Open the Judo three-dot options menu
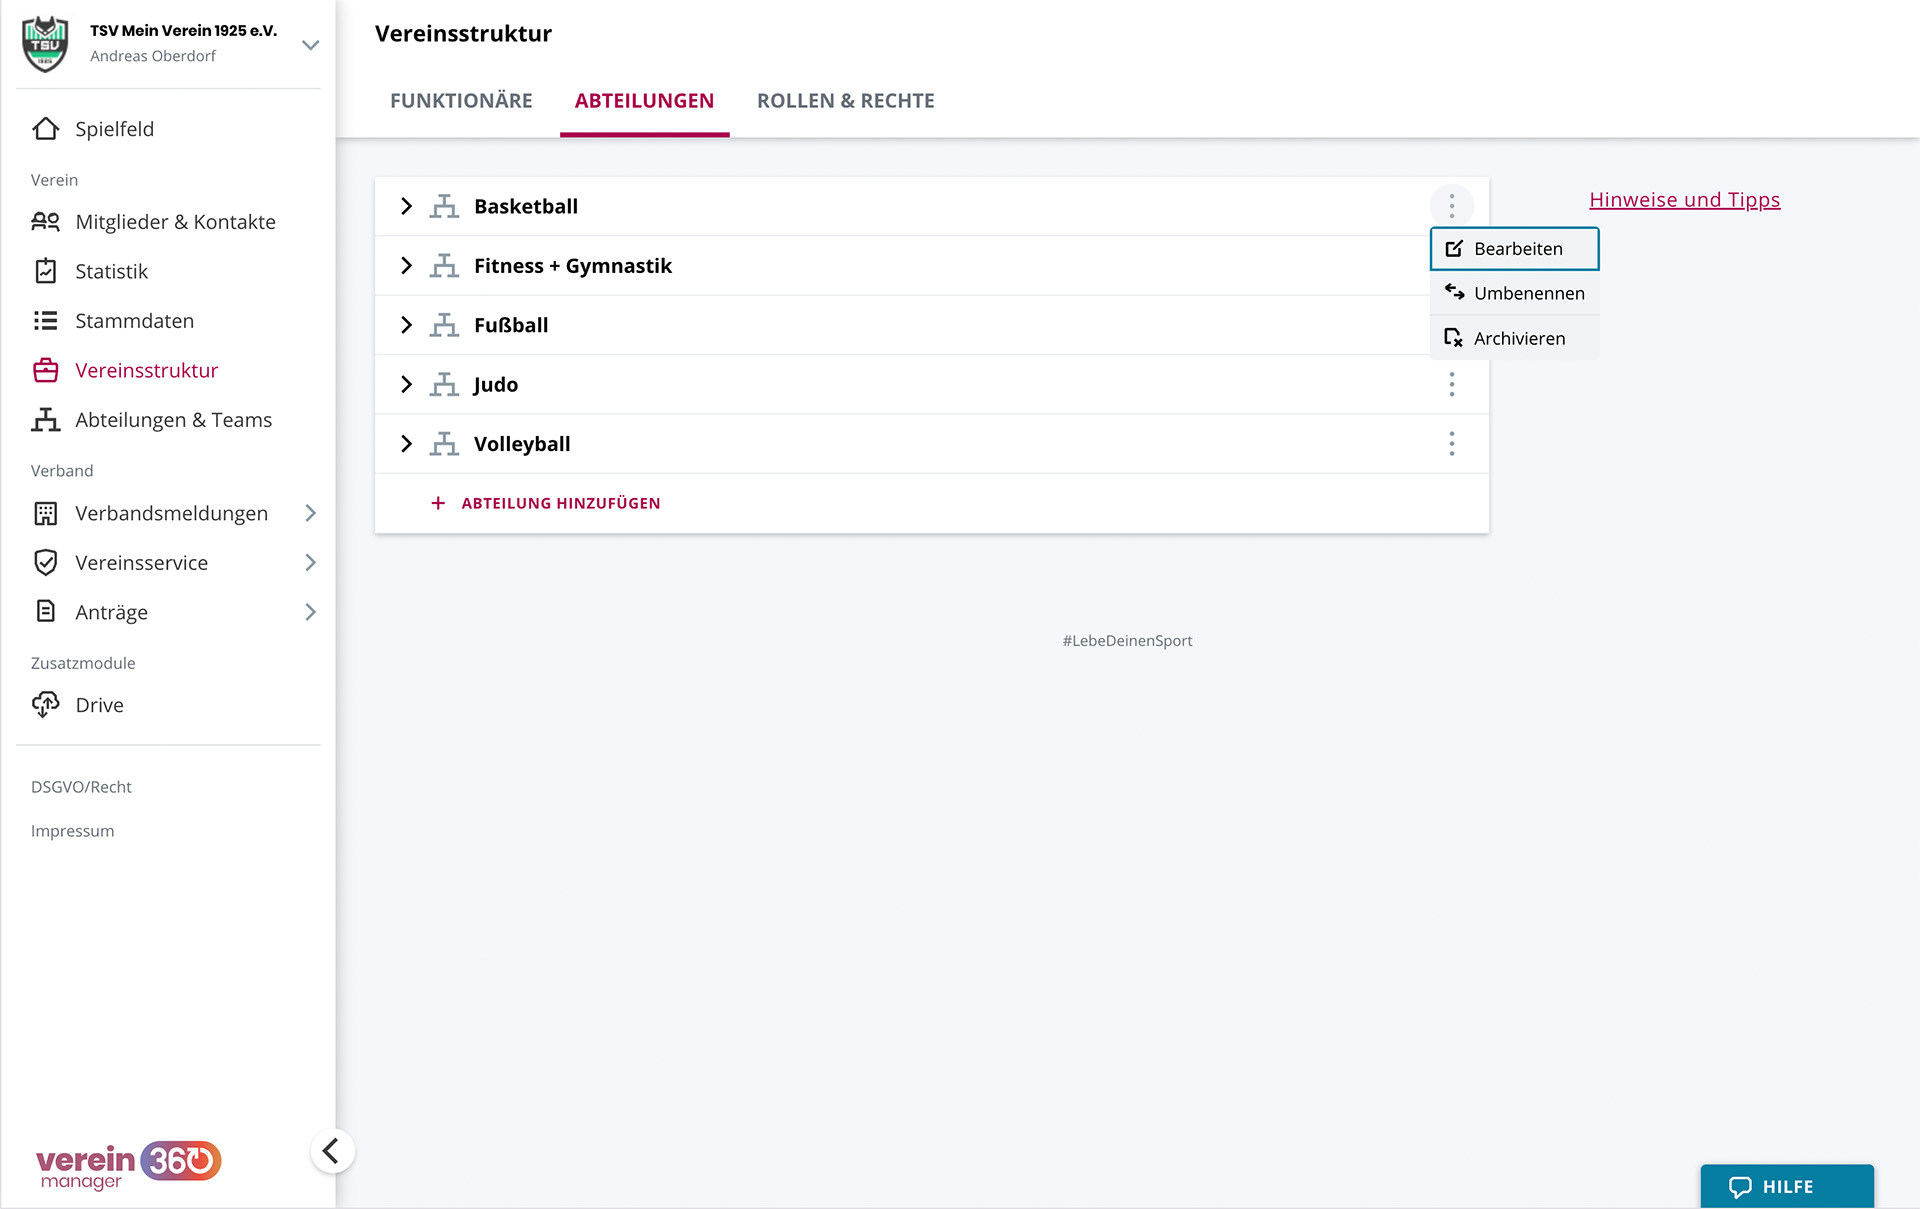 1451,384
